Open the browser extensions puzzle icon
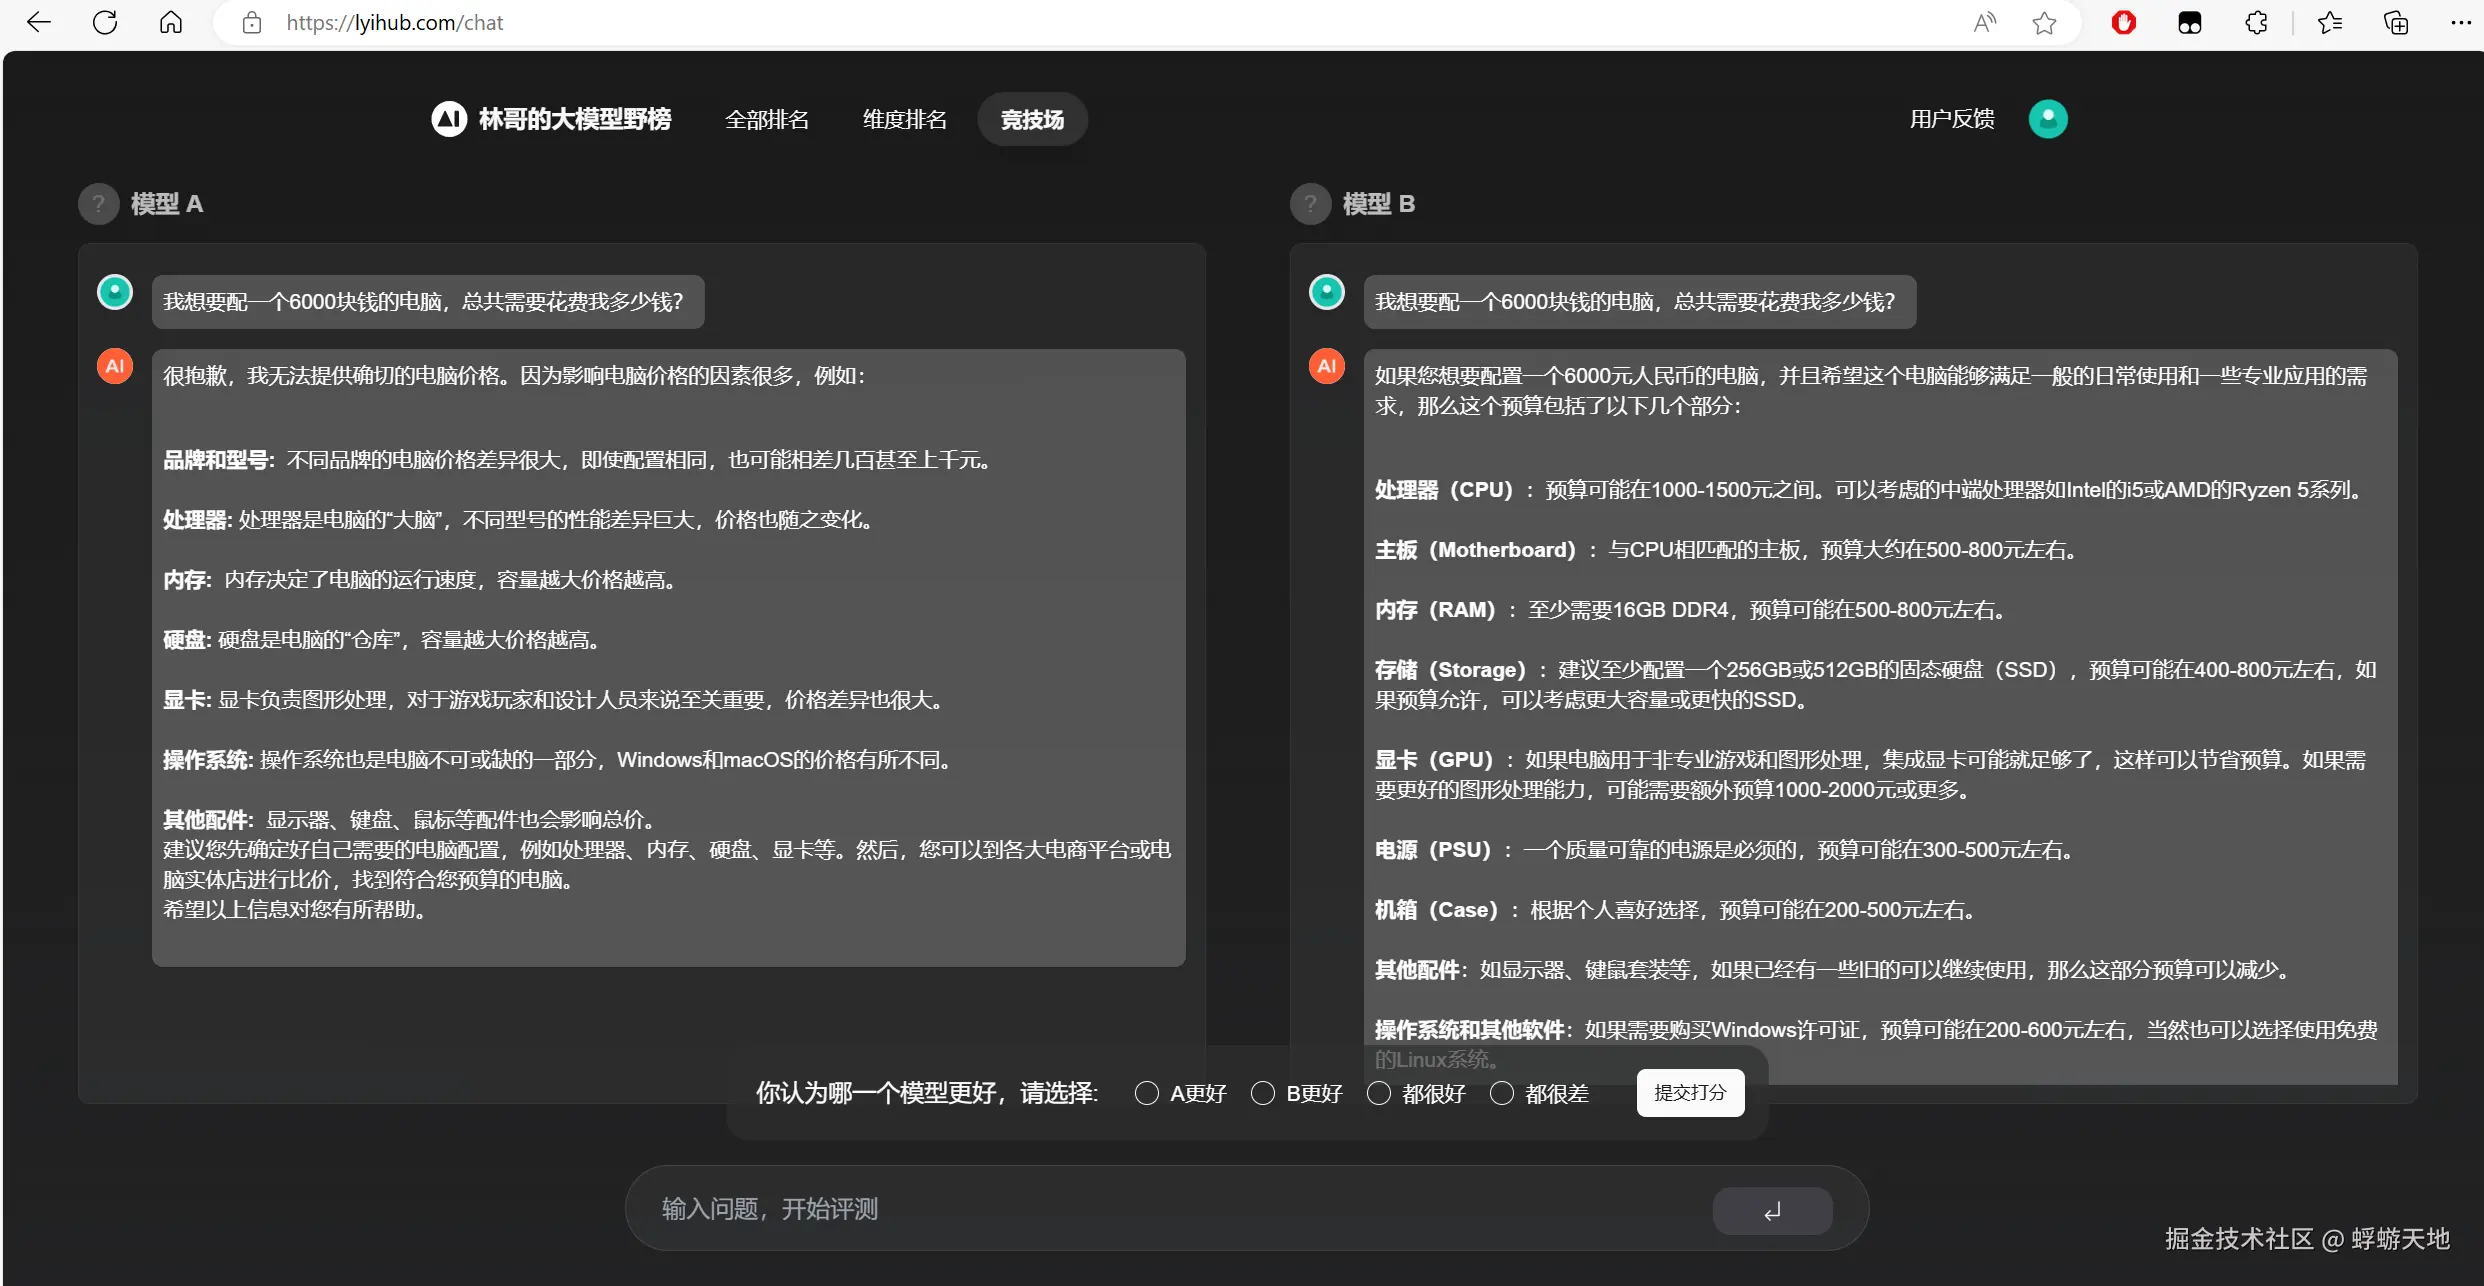This screenshot has height=1286, width=2484. 2256,22
